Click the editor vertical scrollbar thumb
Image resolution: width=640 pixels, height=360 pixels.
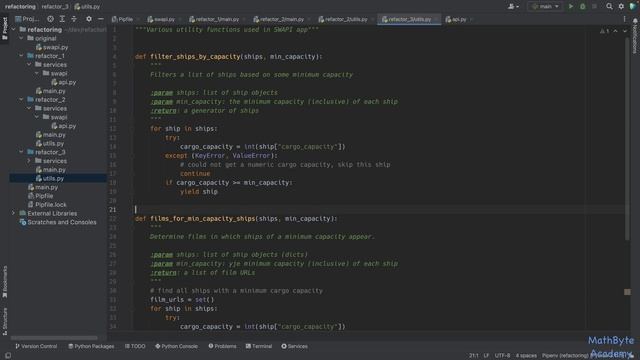pyautogui.click(x=627, y=138)
